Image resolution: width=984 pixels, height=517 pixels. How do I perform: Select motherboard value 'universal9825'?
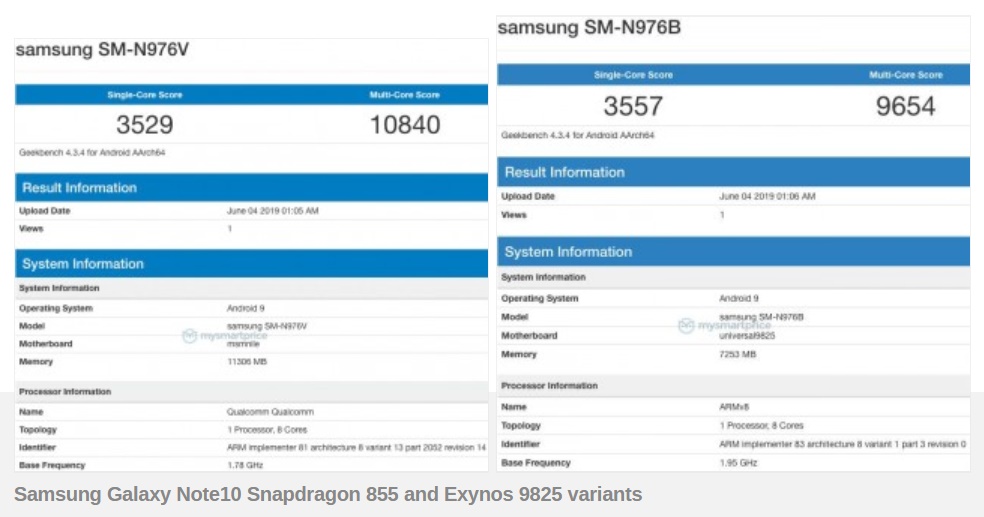(747, 336)
